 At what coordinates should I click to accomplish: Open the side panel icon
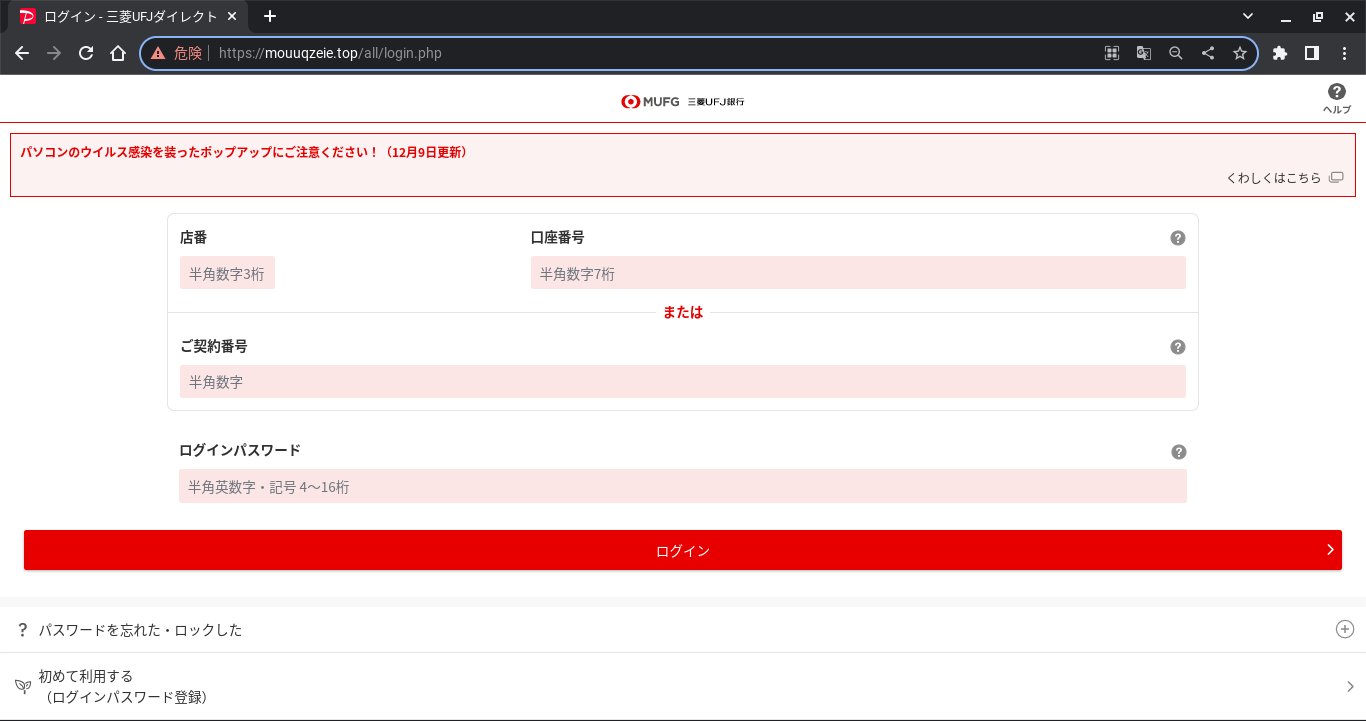click(x=1312, y=53)
